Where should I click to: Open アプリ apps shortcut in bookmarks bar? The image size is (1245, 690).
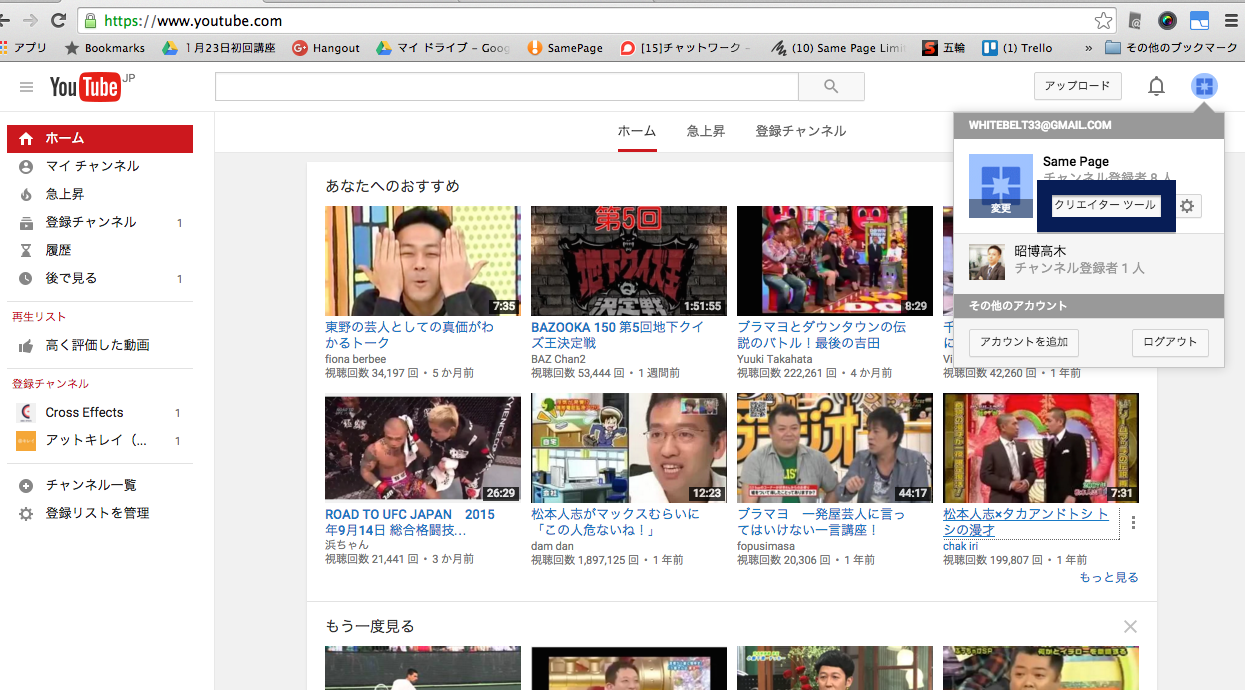(24, 48)
